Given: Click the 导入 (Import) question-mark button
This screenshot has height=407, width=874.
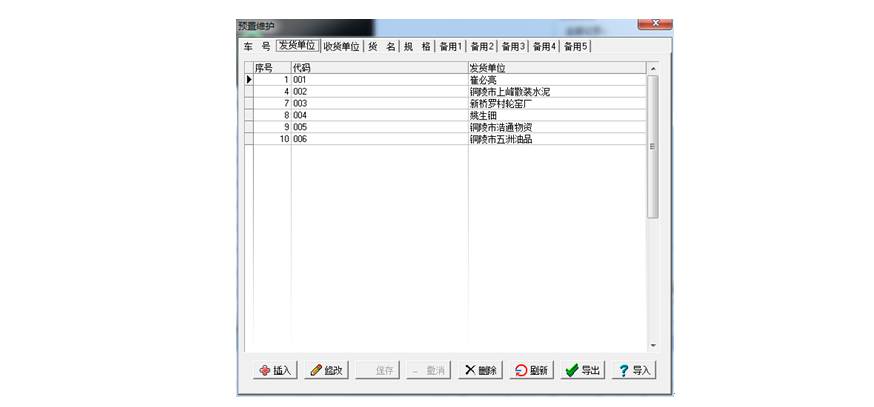Looking at the screenshot, I should tap(633, 370).
